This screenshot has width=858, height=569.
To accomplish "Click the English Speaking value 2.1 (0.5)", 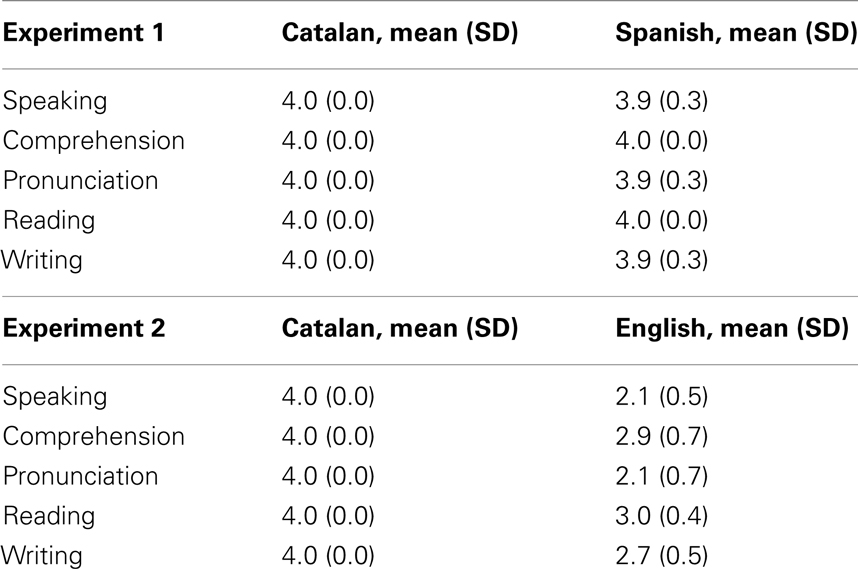I will pos(661,397).
